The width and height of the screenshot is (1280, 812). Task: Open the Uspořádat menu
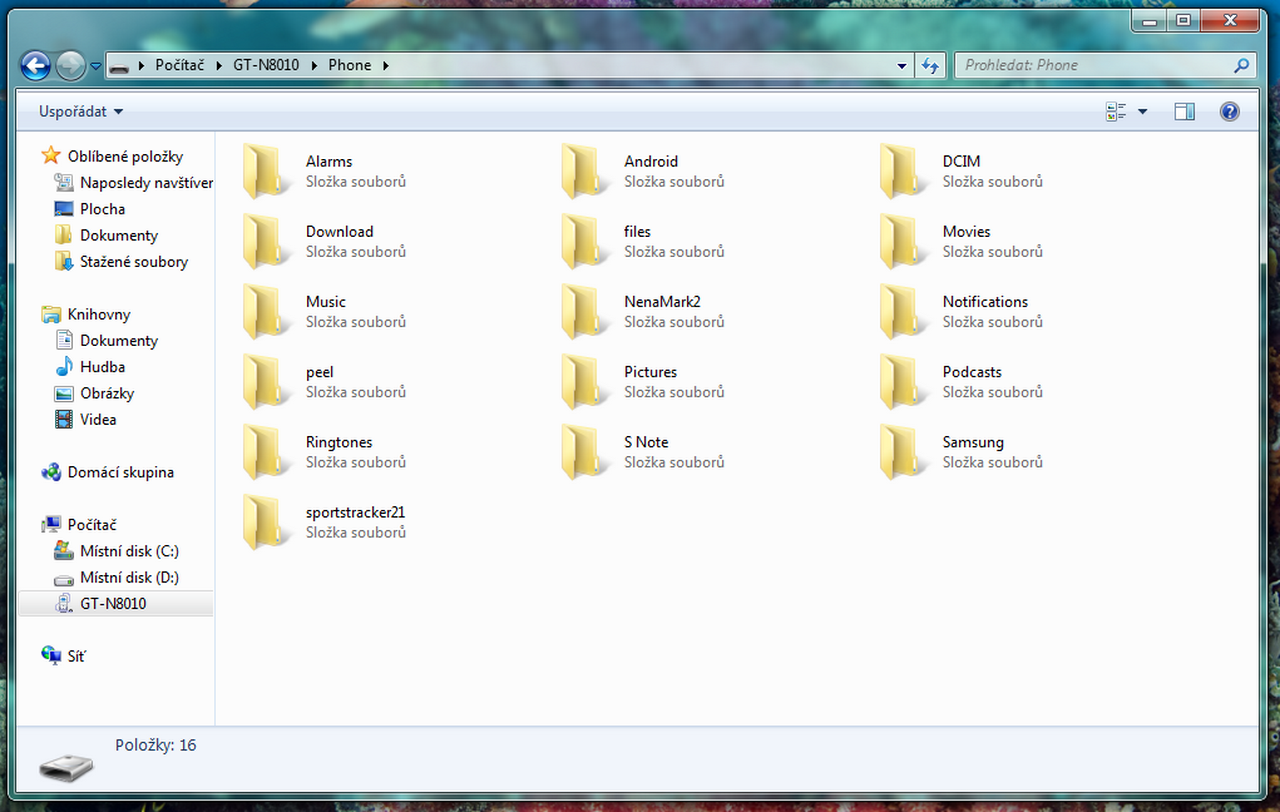click(81, 112)
